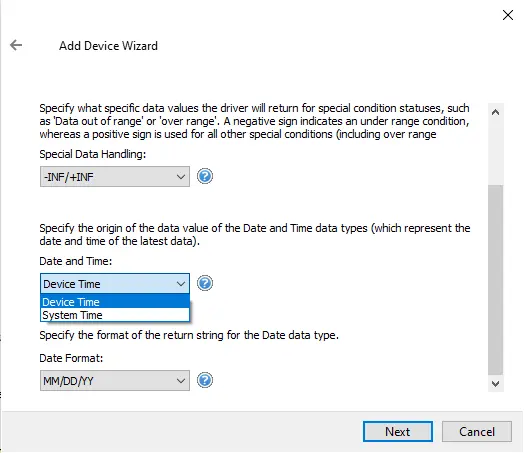Close the Add Device Wizard window

pyautogui.click(x=508, y=15)
